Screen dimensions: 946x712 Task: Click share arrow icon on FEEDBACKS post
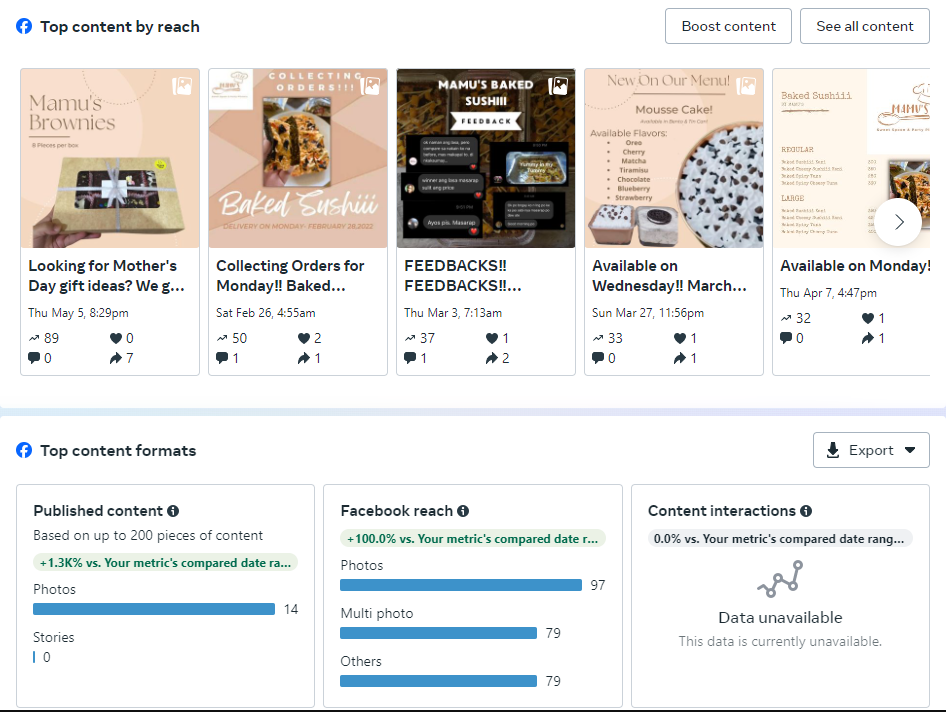[492, 358]
